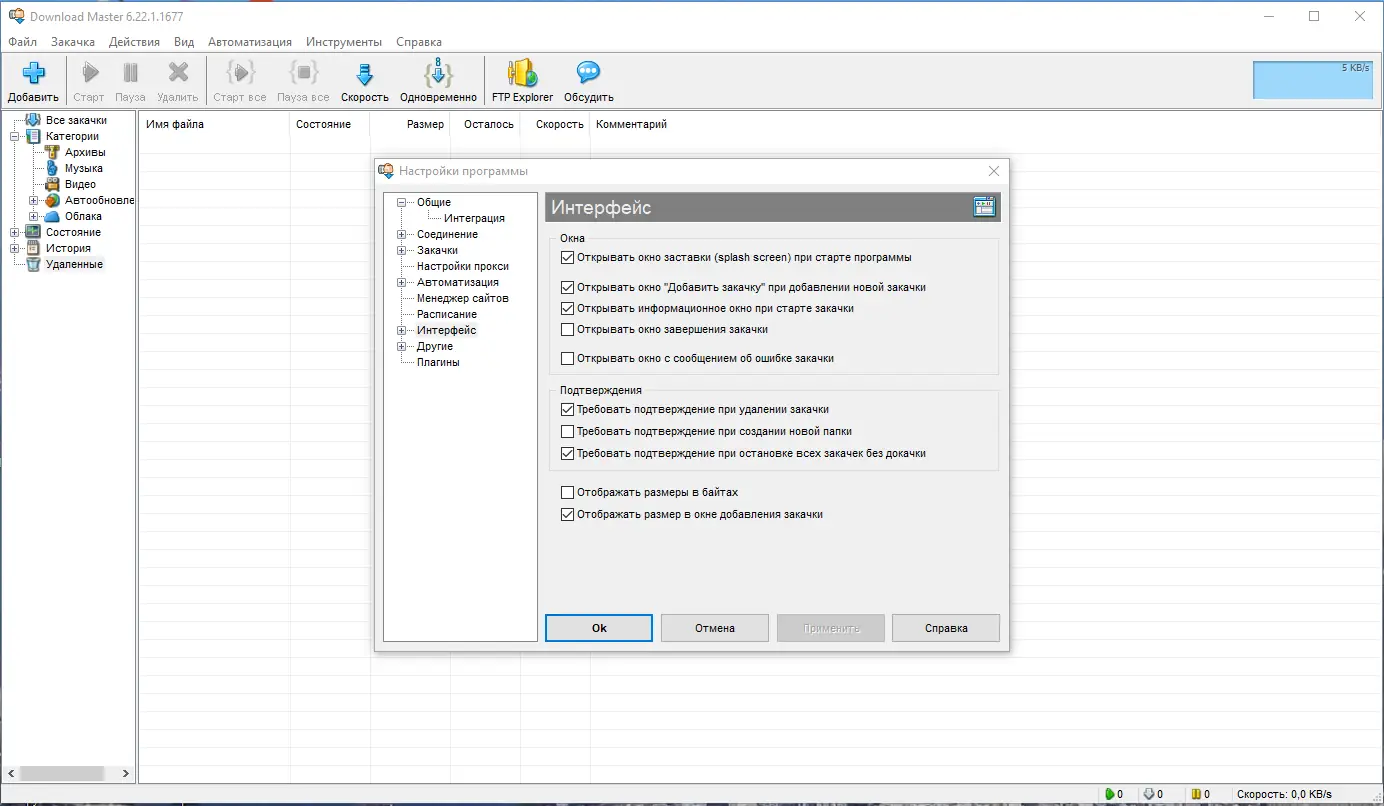Confirm settings with the Ok button

click(x=599, y=628)
